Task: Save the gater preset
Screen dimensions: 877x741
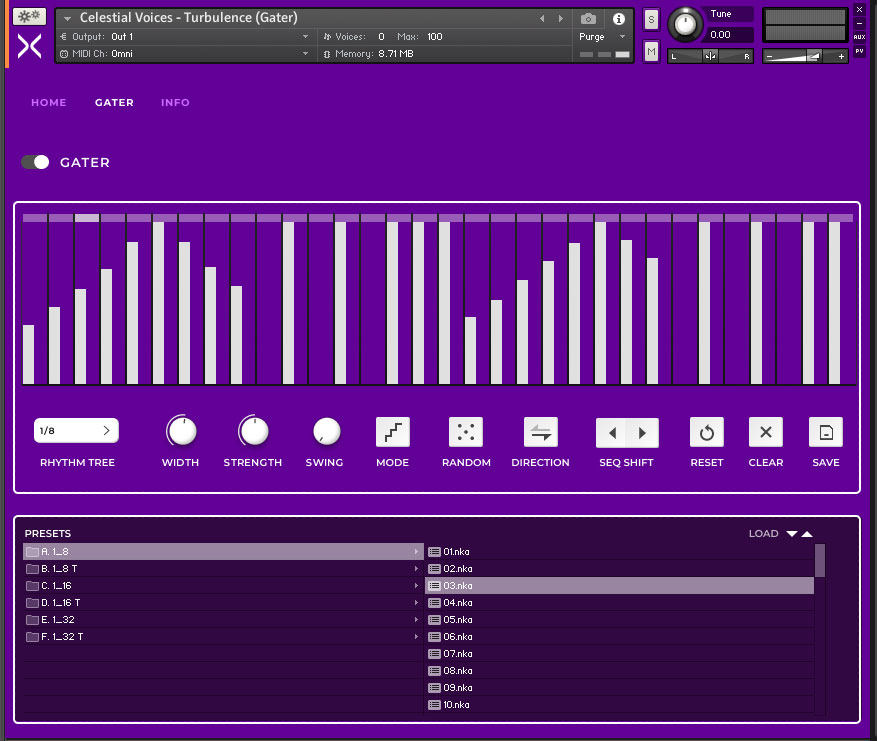Action: [x=826, y=432]
